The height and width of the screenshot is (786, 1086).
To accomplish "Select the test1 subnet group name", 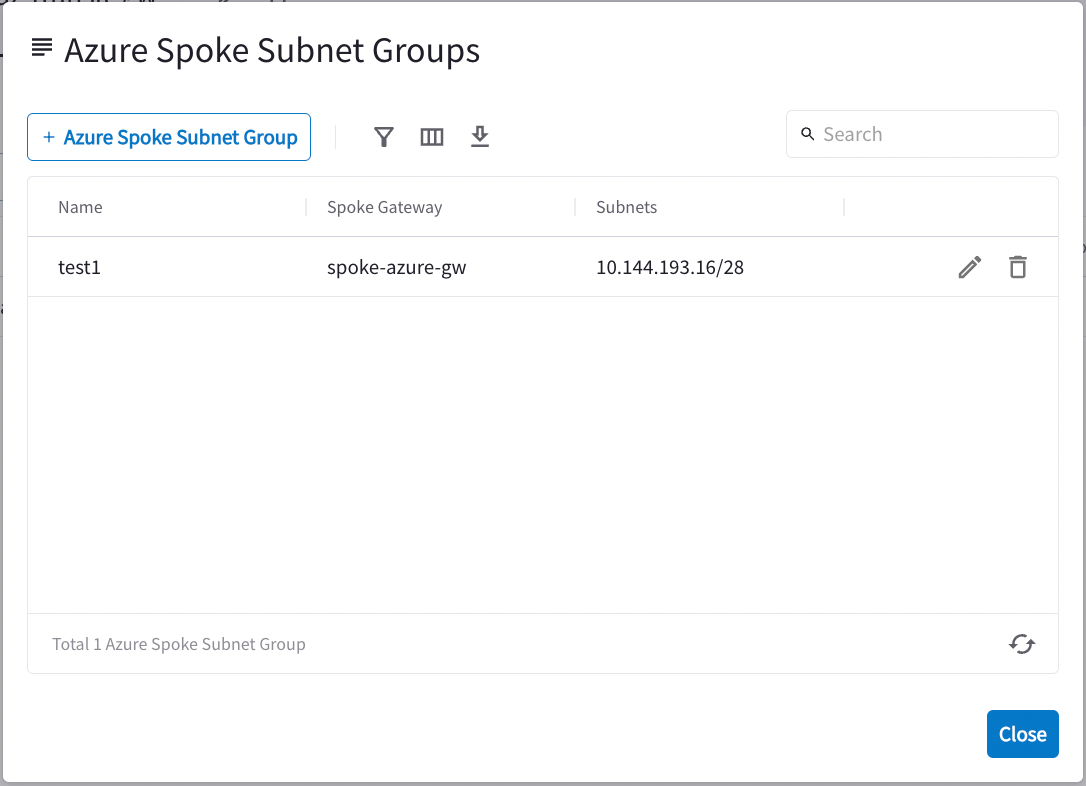I will point(79,267).
